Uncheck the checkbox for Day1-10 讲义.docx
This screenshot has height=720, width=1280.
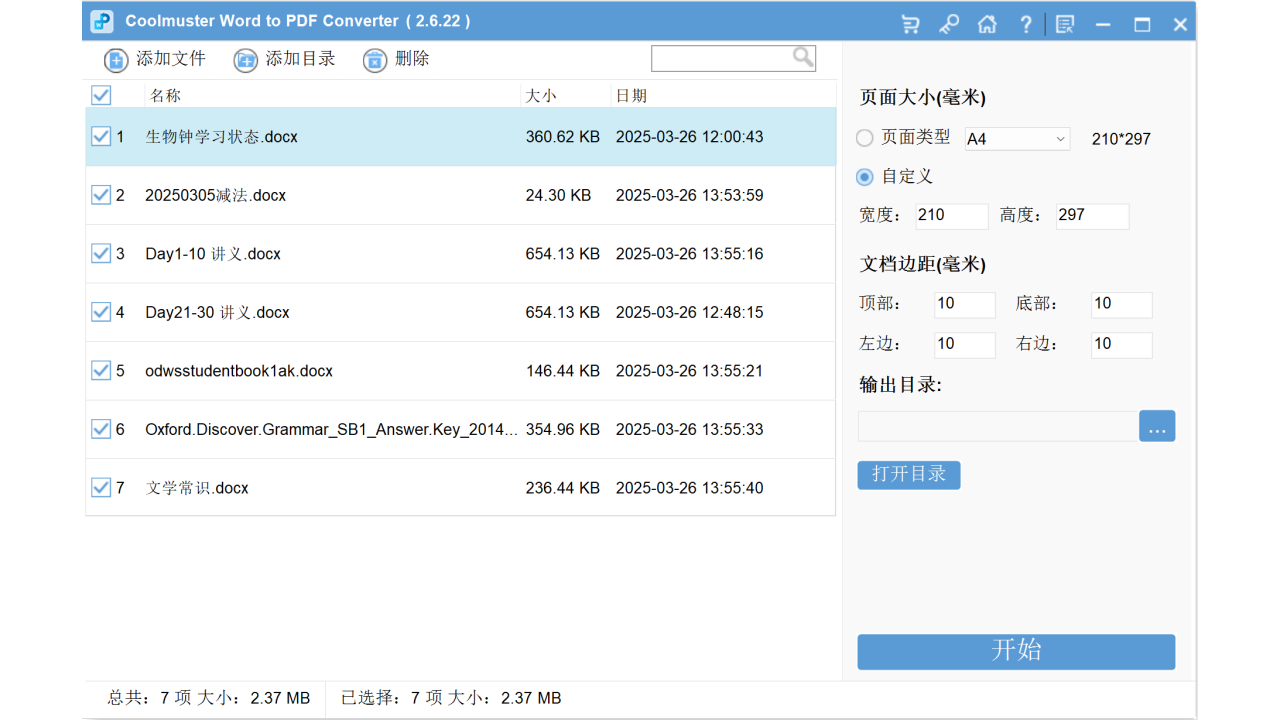point(100,253)
